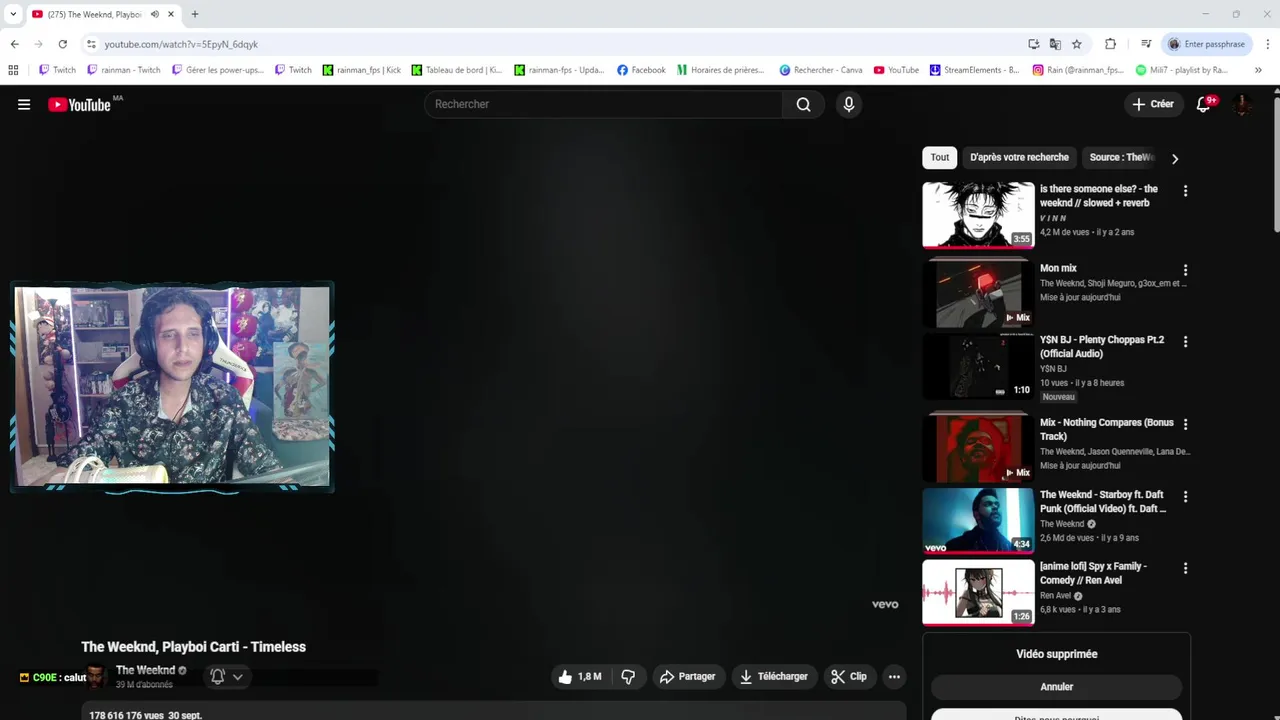Go to the YouTube home logo
This screenshot has width=1280, height=720.
(x=79, y=104)
